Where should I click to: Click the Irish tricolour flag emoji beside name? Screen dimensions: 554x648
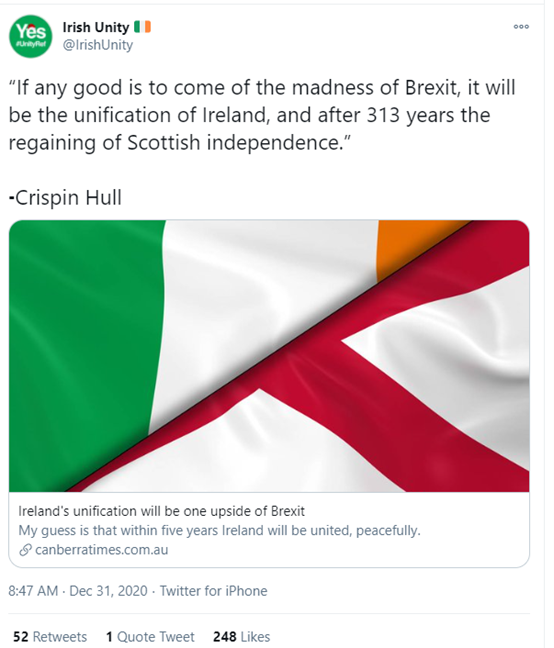pos(142,27)
